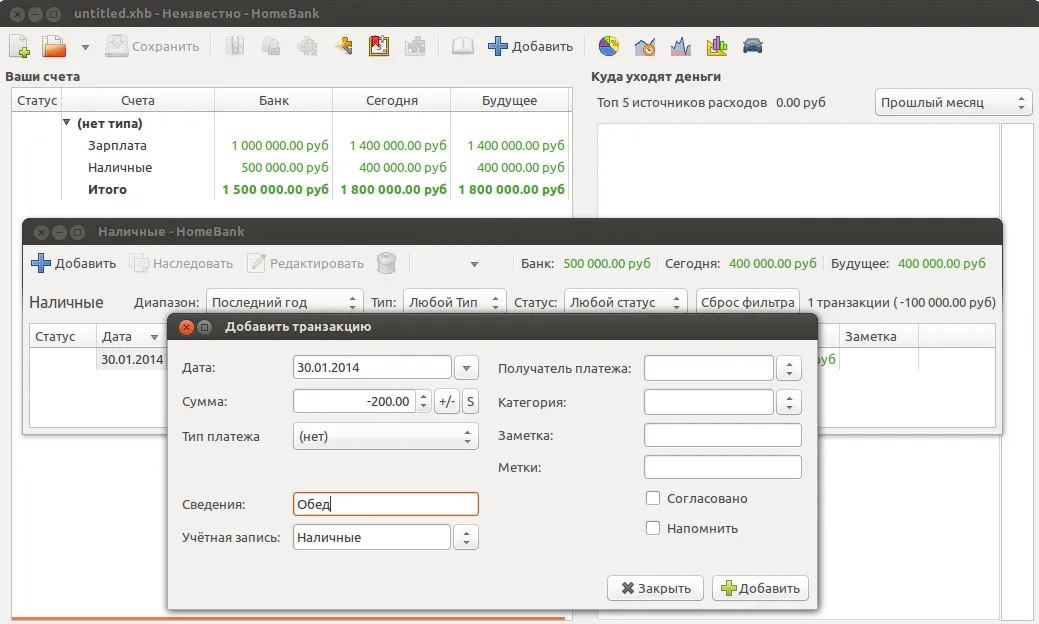Open the assignments wand icon
1039x624 pixels.
coord(343,46)
